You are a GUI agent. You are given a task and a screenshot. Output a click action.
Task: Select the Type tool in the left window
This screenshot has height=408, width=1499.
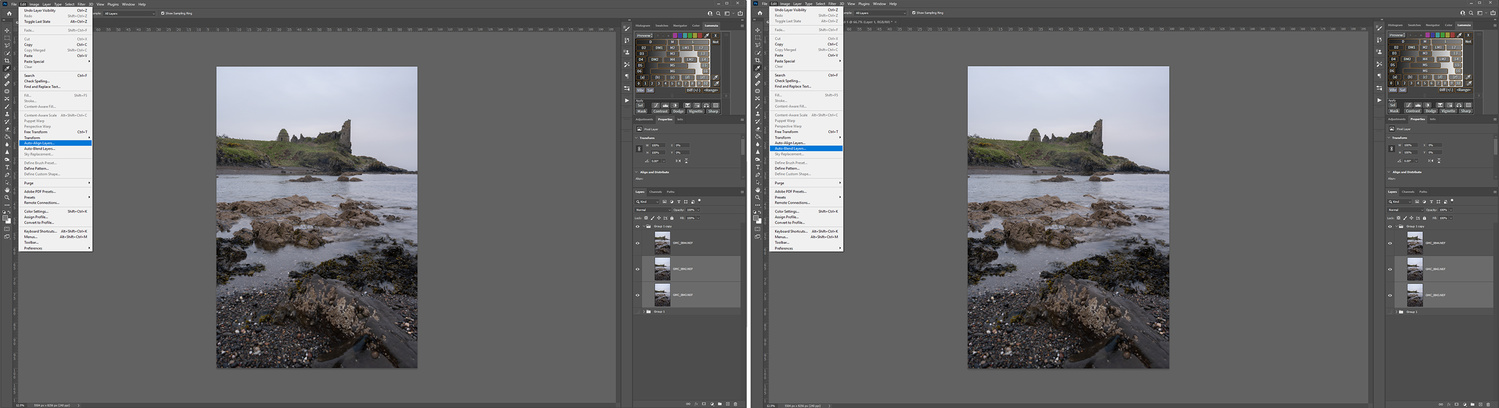point(6,168)
